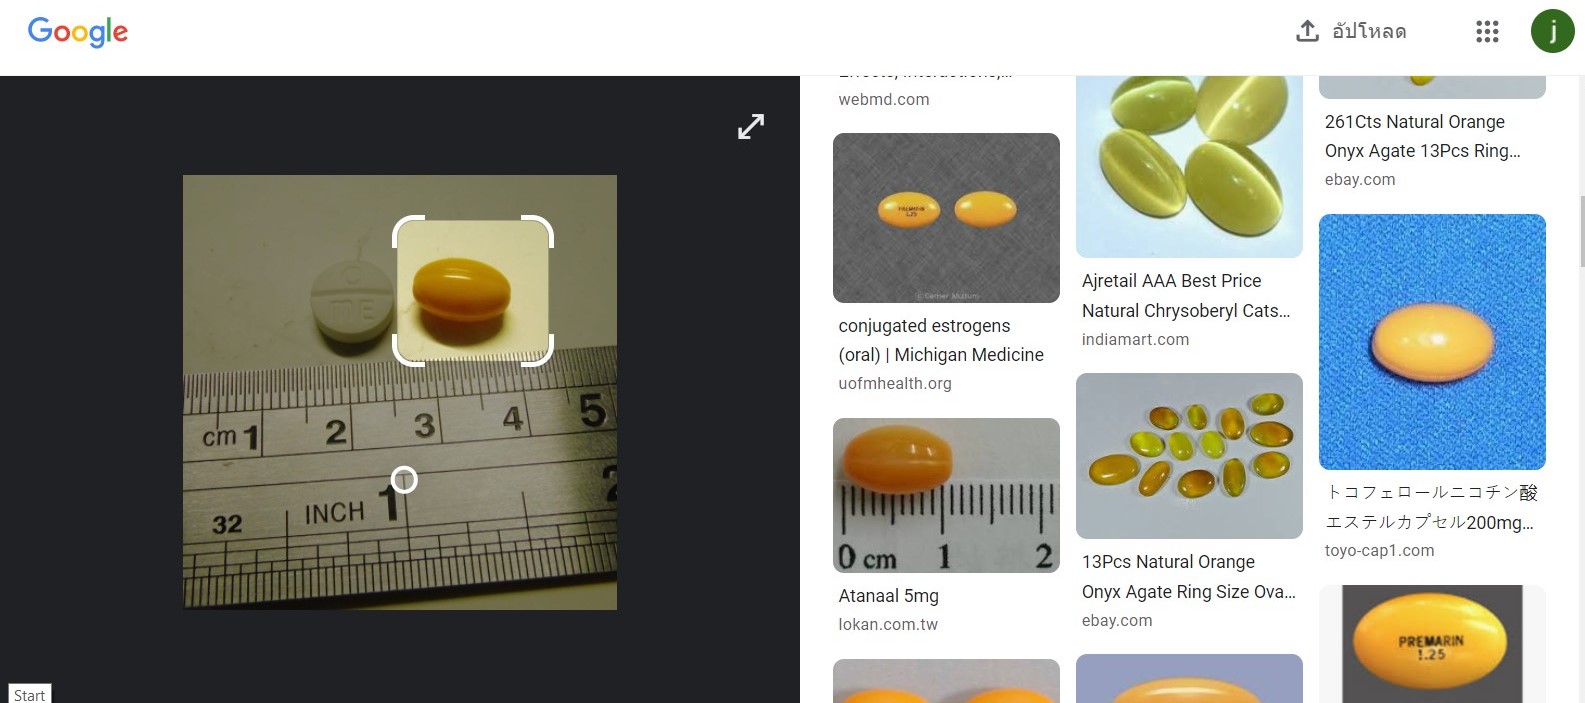The image size is (1585, 703).
Task: Open the Premarin 1.25 pill image
Action: (x=1432, y=644)
